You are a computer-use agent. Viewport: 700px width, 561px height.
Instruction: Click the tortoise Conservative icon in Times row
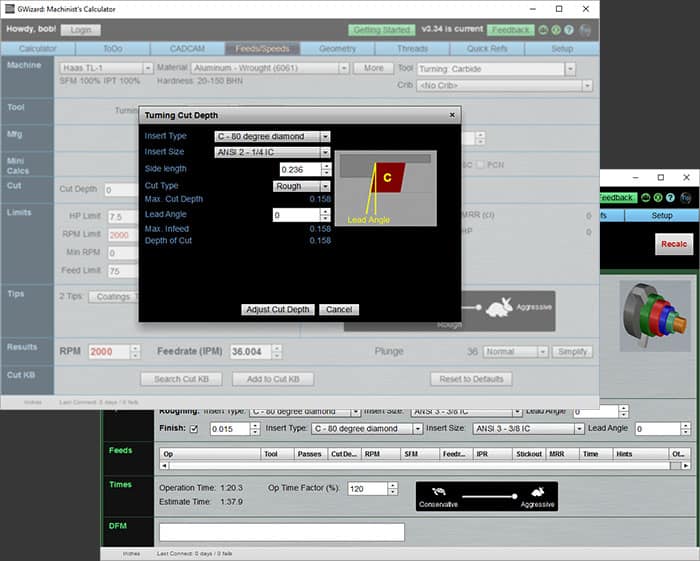pyautogui.click(x=439, y=492)
